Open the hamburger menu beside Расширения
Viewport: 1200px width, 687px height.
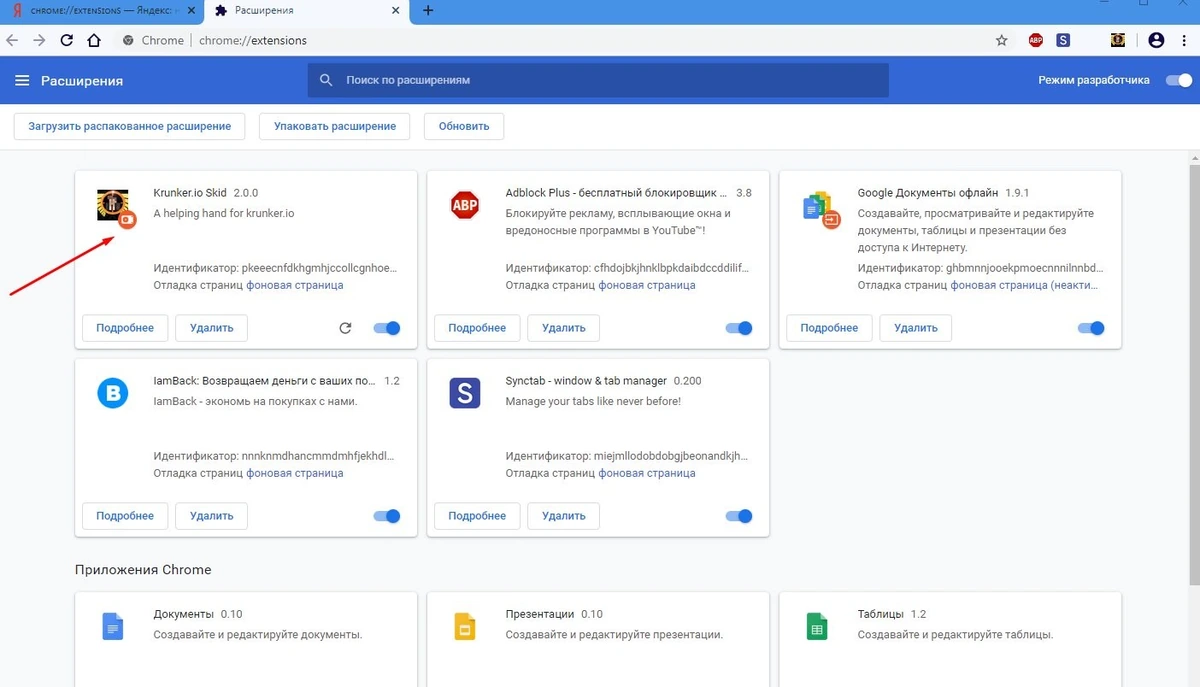point(22,80)
